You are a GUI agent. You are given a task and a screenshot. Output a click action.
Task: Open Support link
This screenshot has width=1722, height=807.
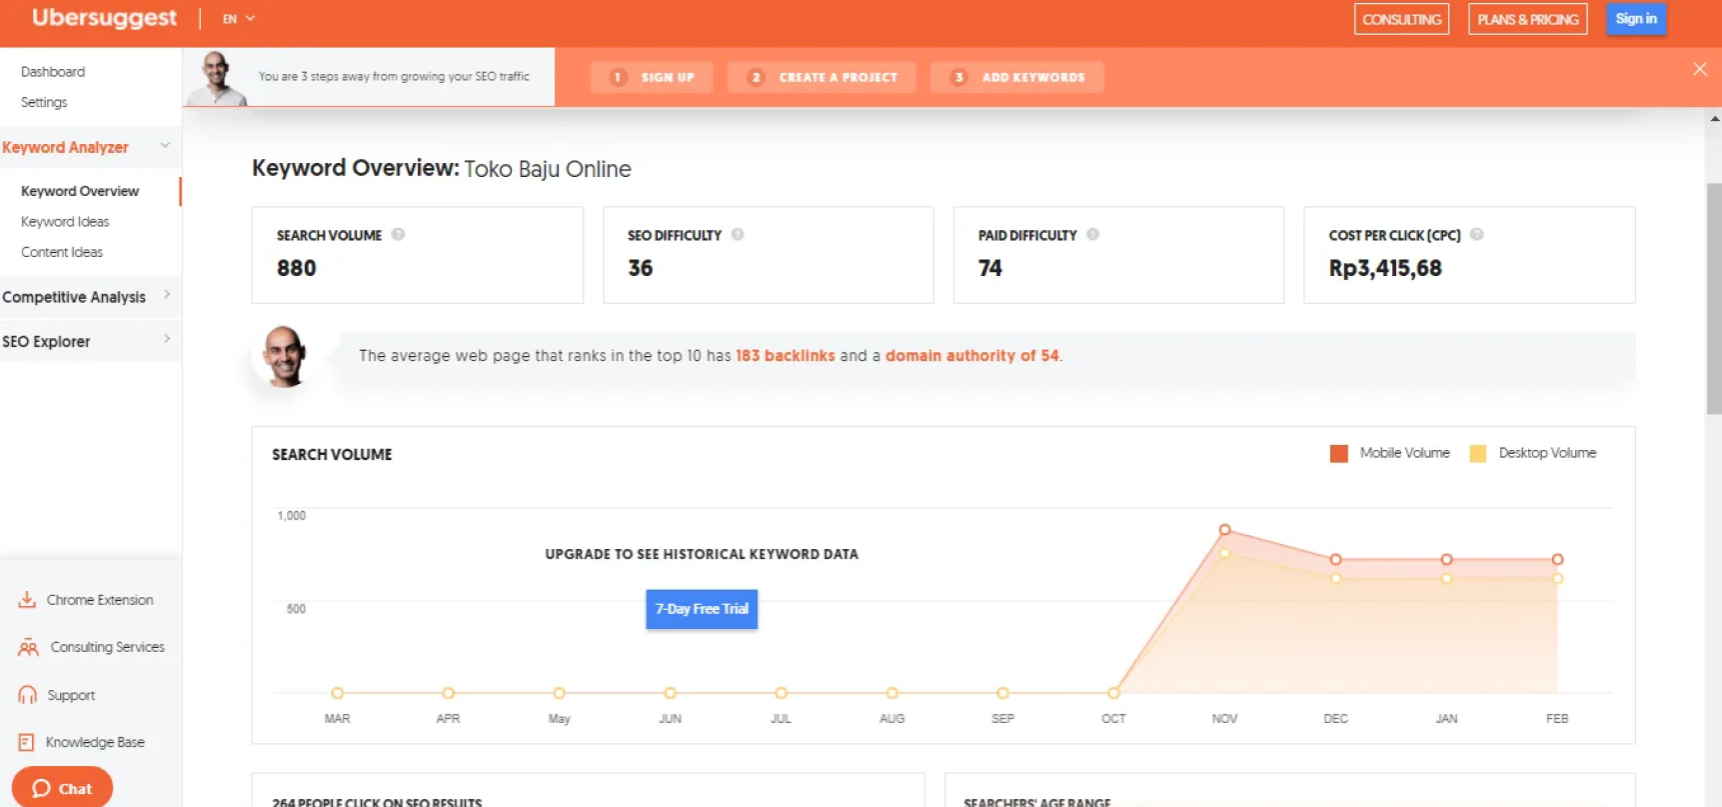click(x=71, y=695)
